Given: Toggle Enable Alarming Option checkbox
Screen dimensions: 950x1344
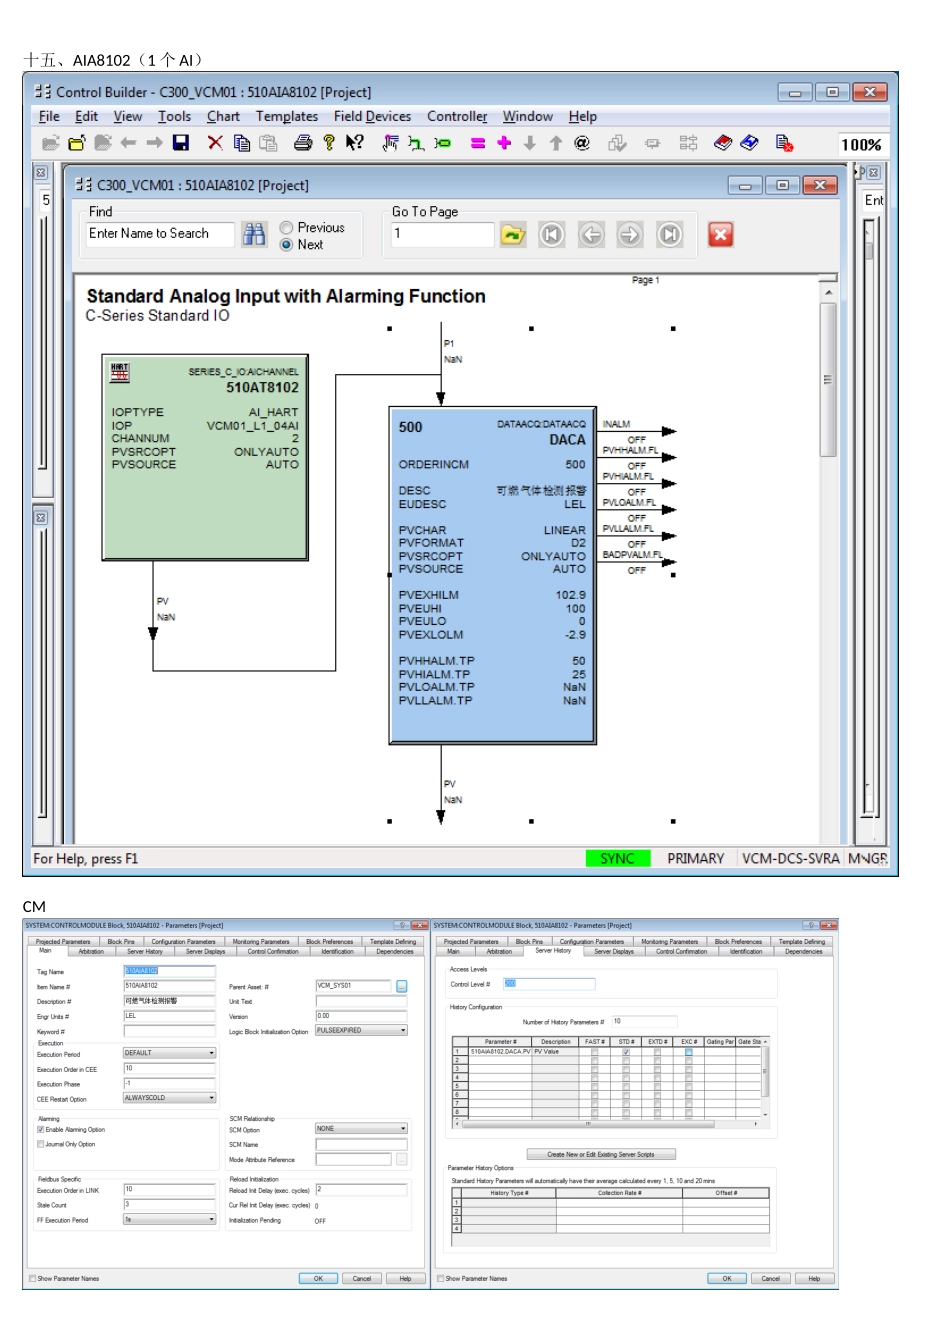Looking at the screenshot, I should pyautogui.click(x=41, y=1130).
